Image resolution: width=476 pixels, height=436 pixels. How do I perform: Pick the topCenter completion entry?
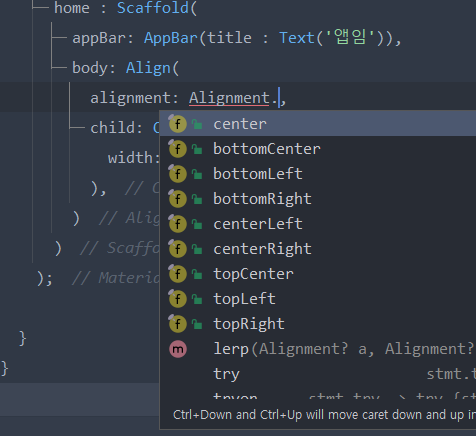pos(318,274)
